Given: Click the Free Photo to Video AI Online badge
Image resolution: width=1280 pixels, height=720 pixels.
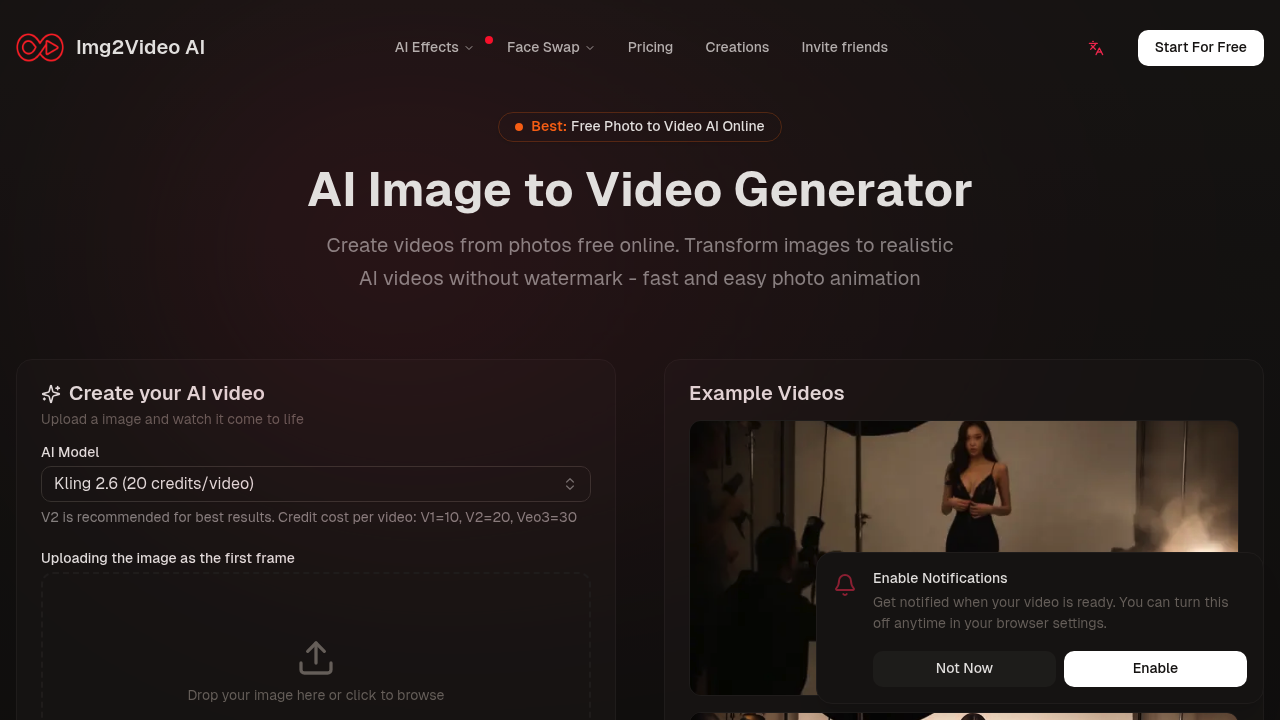Looking at the screenshot, I should click(x=640, y=126).
